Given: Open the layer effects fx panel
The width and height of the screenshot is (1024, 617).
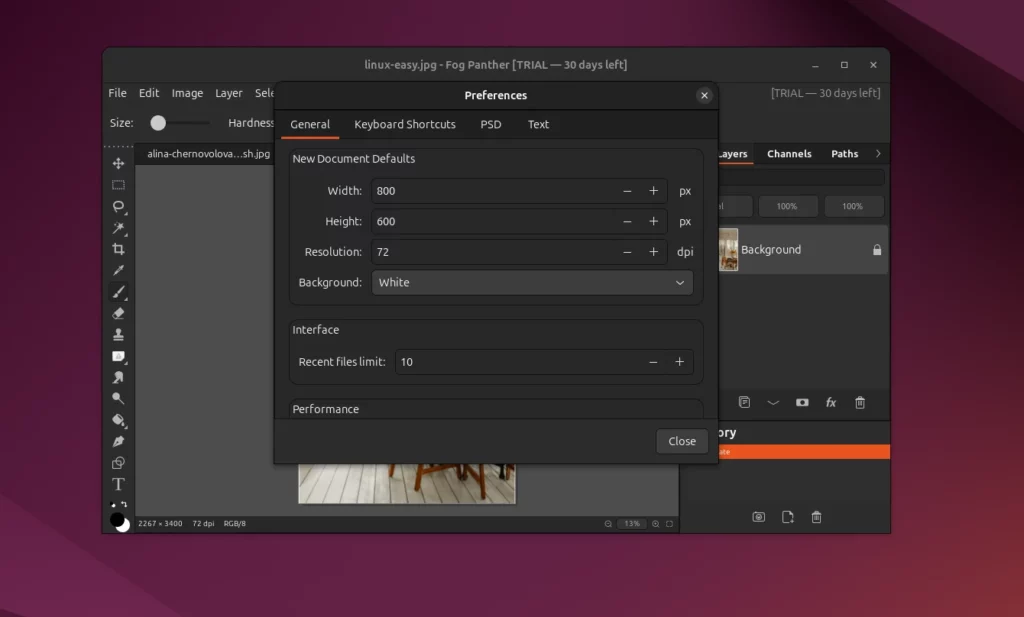Looking at the screenshot, I should point(830,402).
